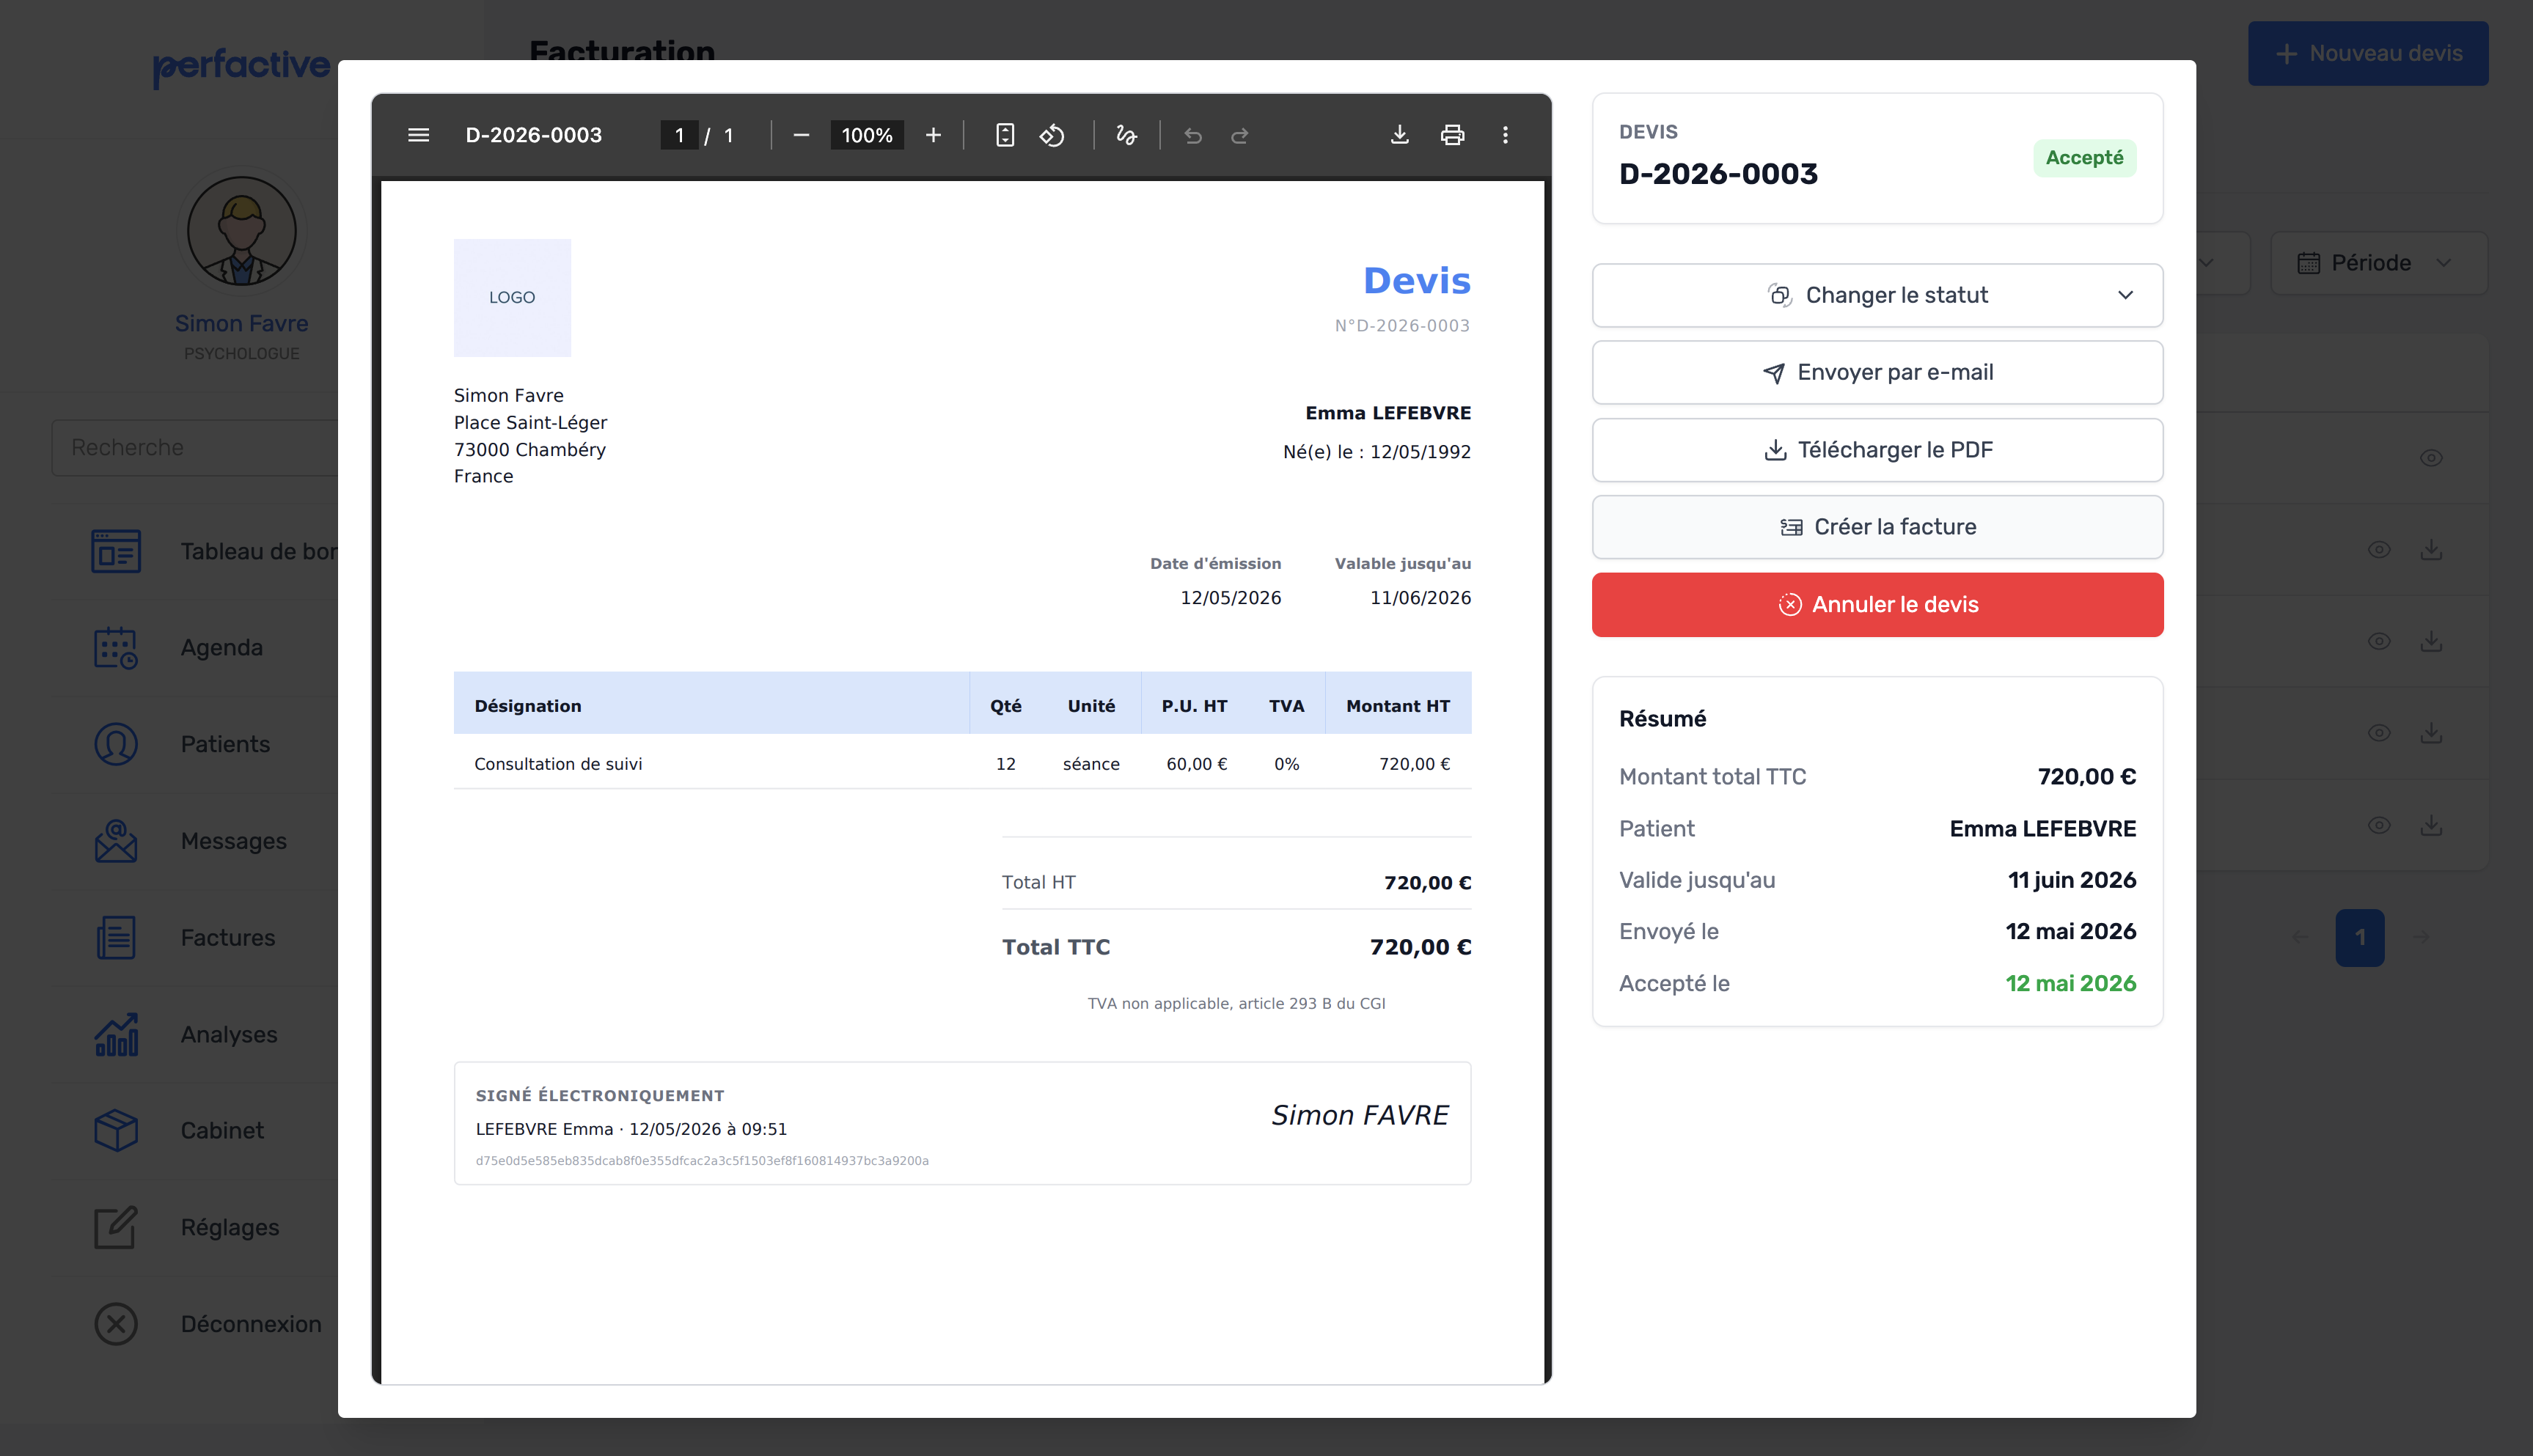This screenshot has width=2533, height=1456.
Task: Click the Agenda calendar icon
Action: click(x=116, y=647)
